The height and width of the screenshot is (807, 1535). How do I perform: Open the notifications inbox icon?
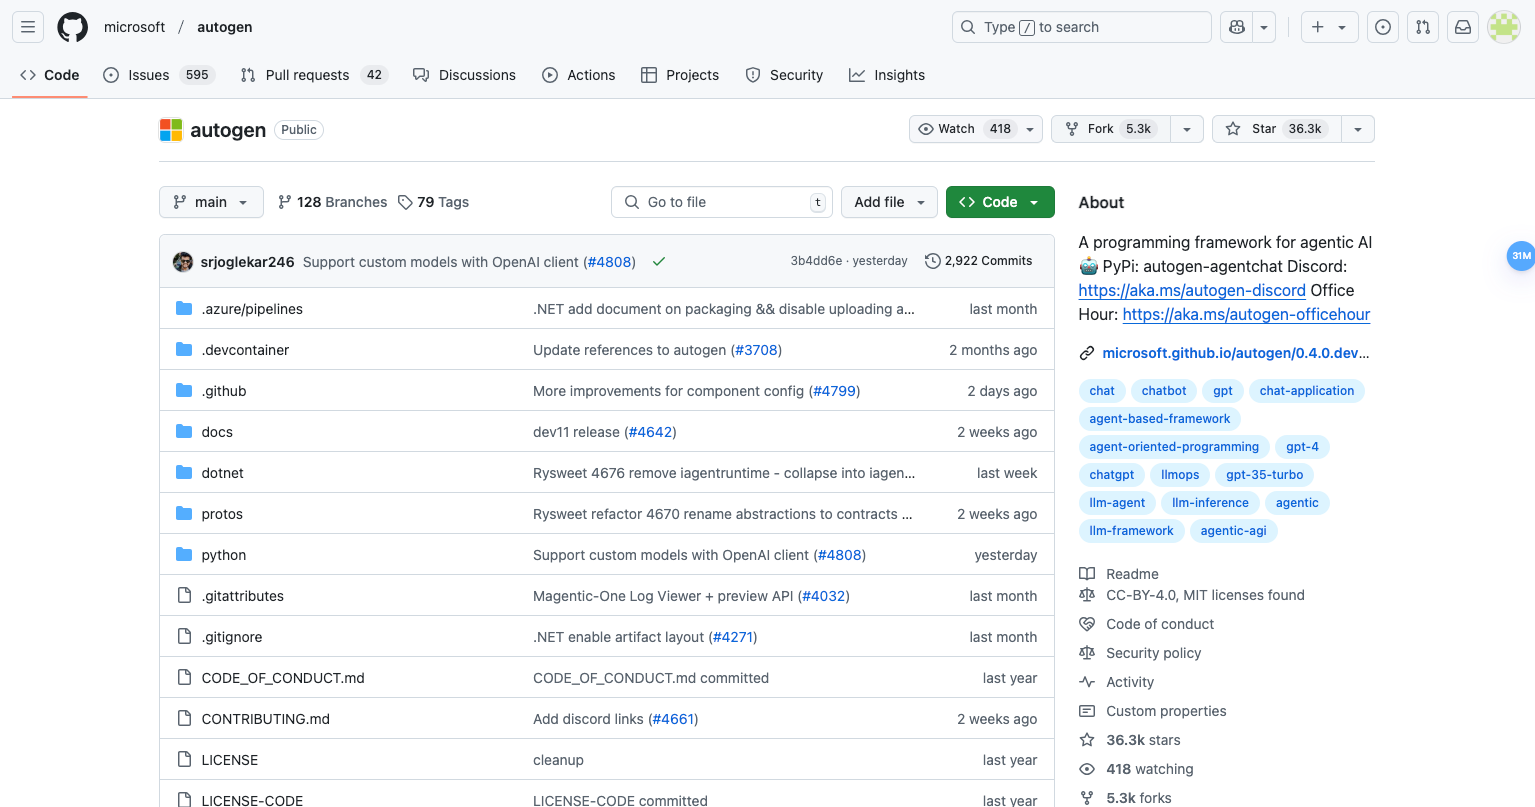coord(1463,27)
